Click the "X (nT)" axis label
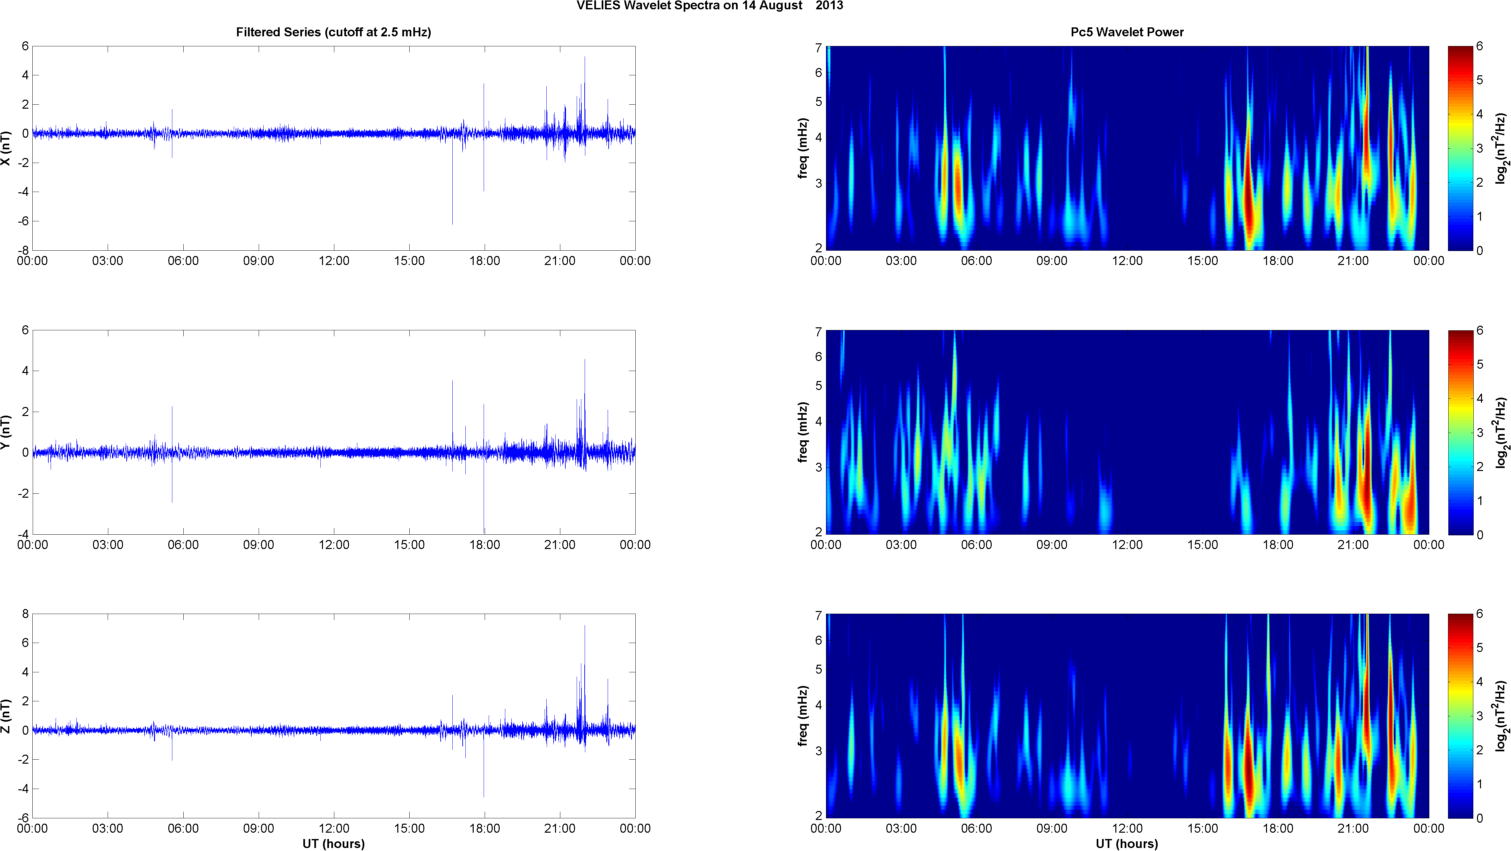The image size is (1511, 851). pyautogui.click(x=7, y=148)
